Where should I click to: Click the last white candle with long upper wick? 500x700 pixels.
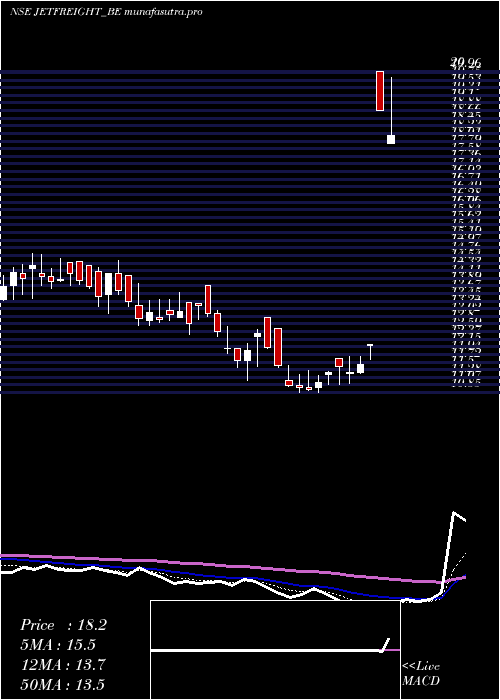click(x=391, y=110)
